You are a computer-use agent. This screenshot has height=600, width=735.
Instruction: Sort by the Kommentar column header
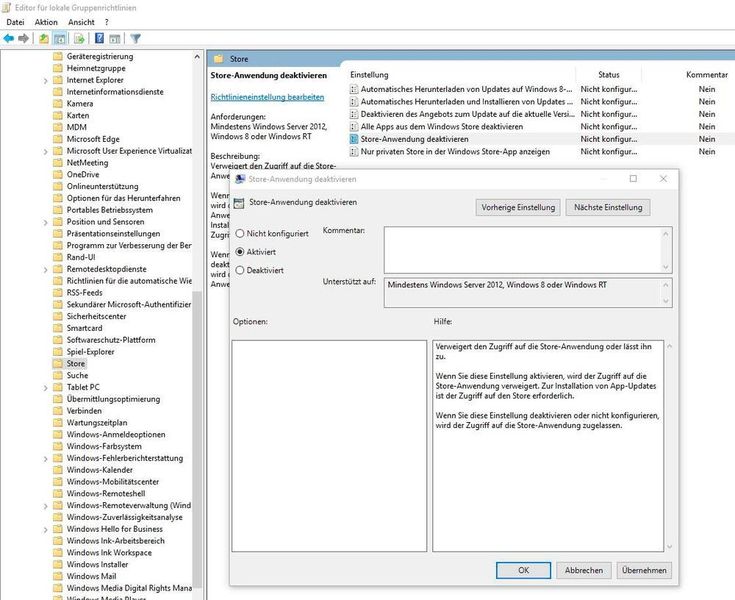tap(706, 75)
